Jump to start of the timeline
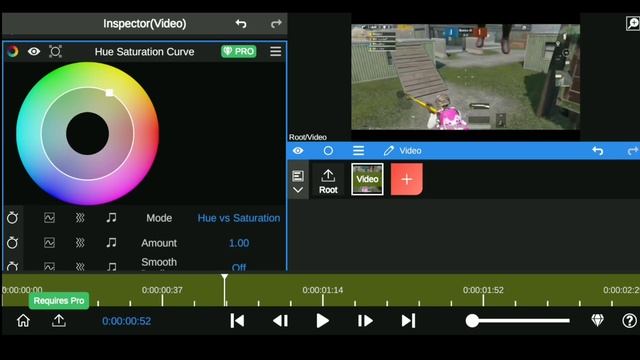The image size is (640, 360). pyautogui.click(x=237, y=321)
